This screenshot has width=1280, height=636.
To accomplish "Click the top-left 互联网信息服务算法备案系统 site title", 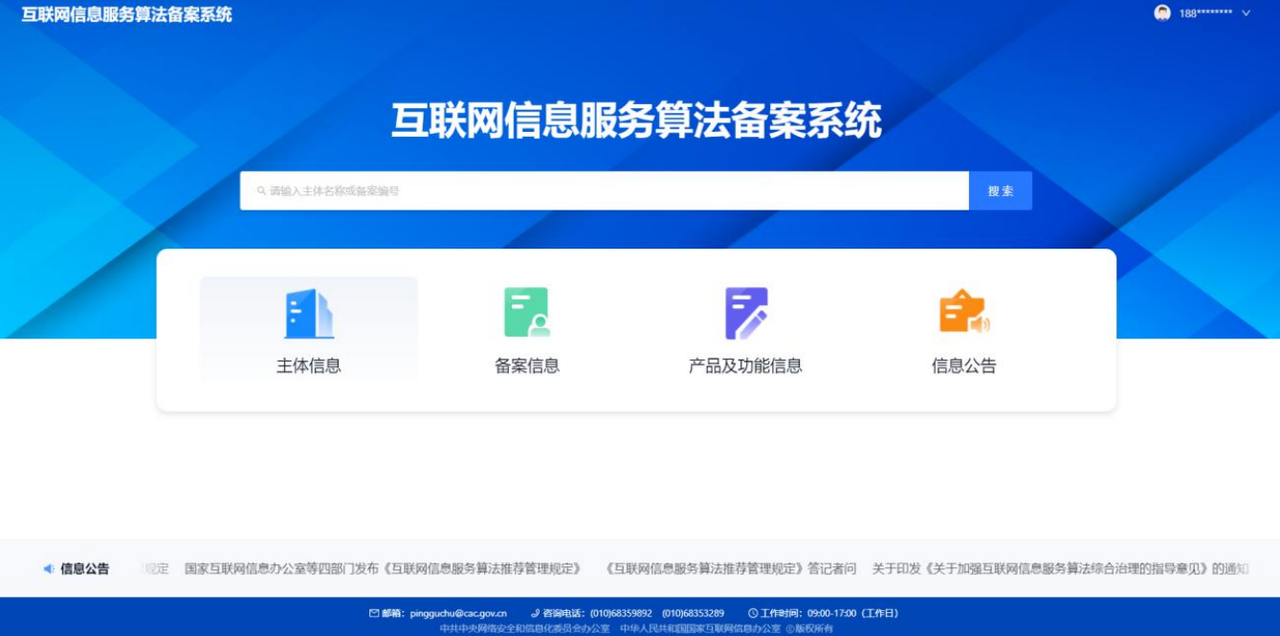I will 127,14.
